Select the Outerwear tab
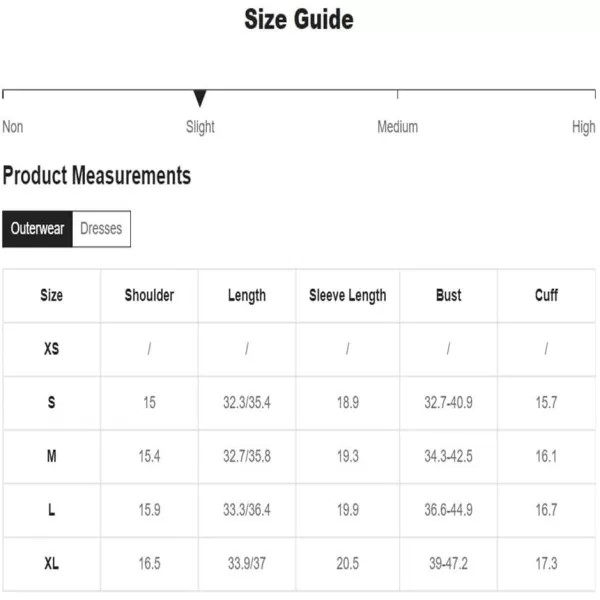This screenshot has height=600, width=600. pos(38,229)
